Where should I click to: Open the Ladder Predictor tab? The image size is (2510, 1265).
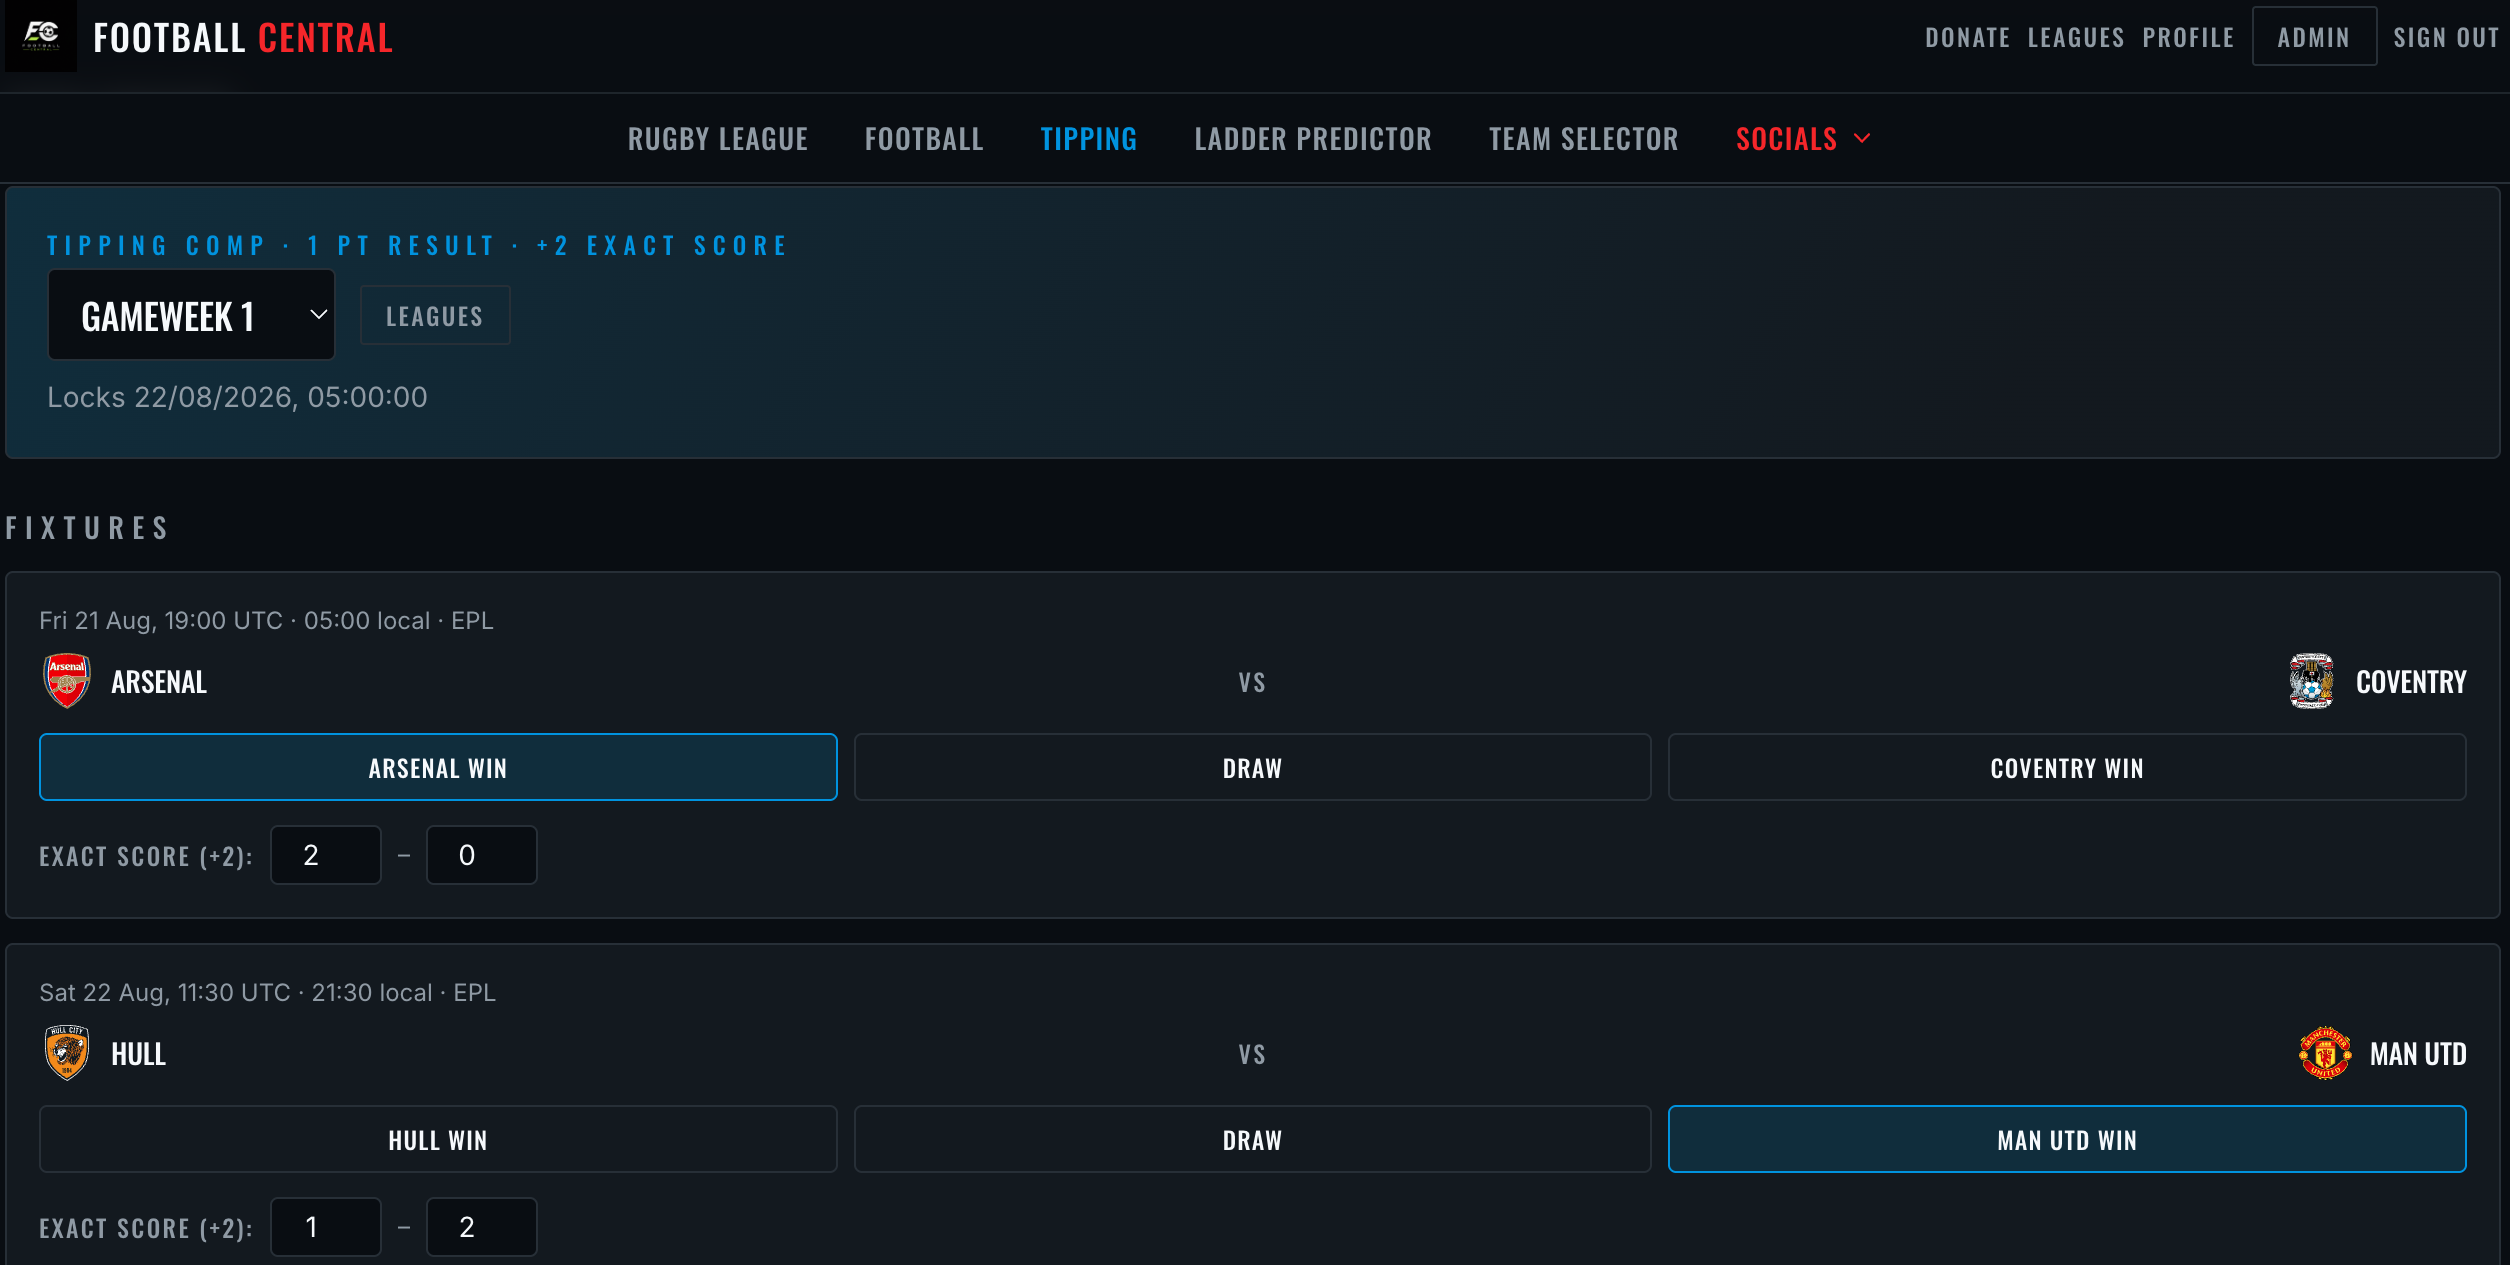[1313, 138]
